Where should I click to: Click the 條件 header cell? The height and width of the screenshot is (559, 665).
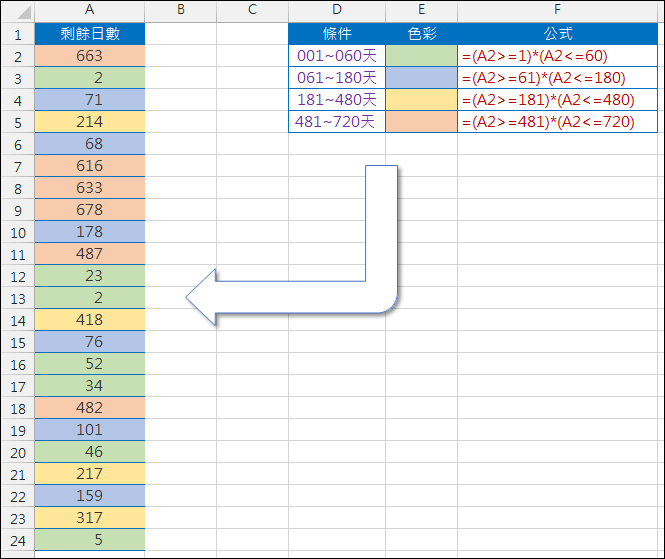337,34
